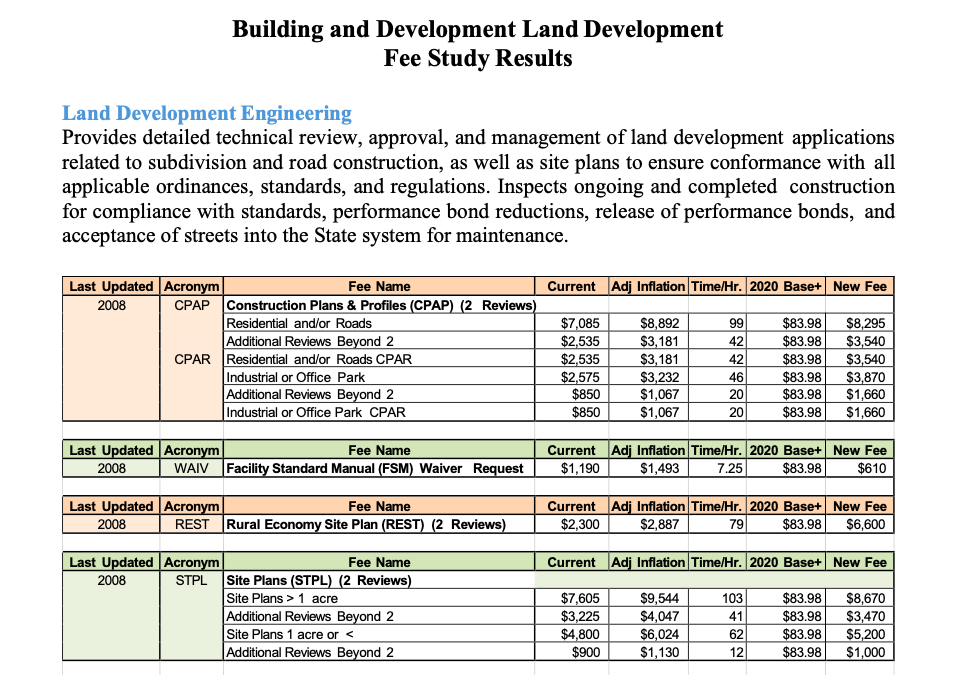This screenshot has height=675, width=955.
Task: Select the Site Plans > 1 acre row
Action: pyautogui.click(x=282, y=598)
